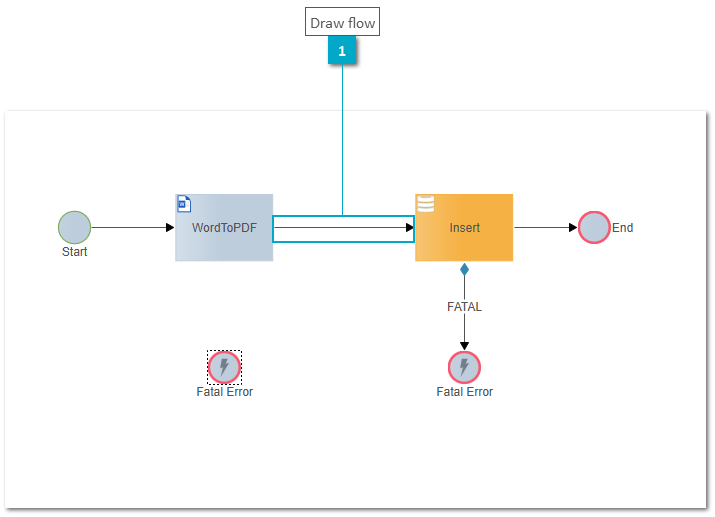This screenshot has width=715, height=517.
Task: Select the WordToPDF activity block
Action: (224, 227)
